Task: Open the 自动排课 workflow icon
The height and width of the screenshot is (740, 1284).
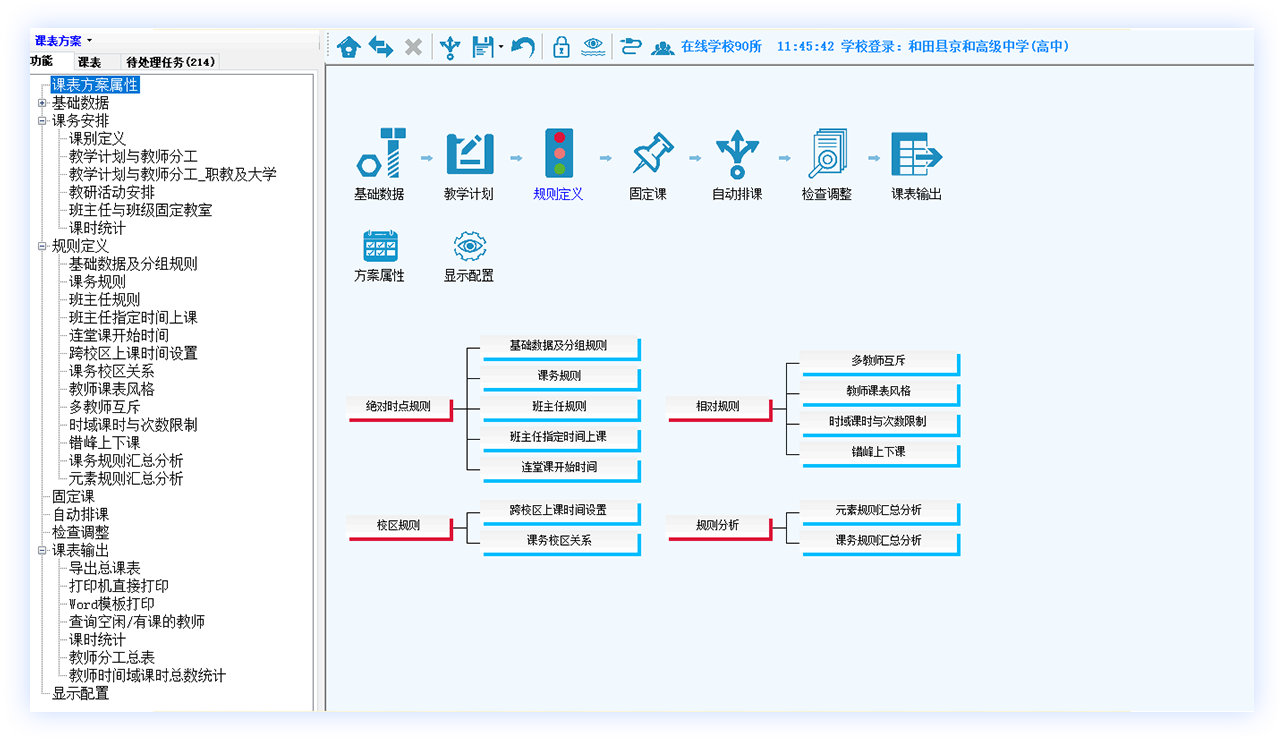Action: [x=737, y=155]
